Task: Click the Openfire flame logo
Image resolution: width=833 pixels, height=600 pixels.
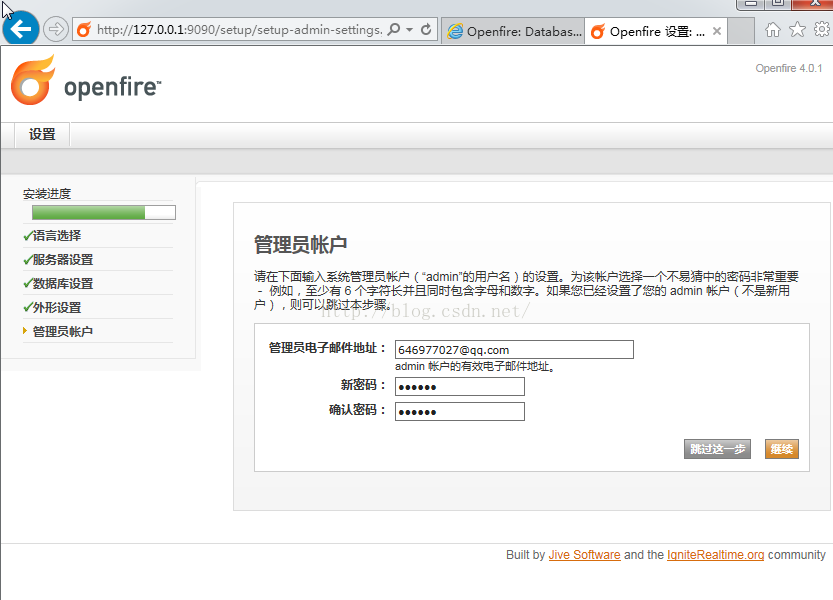Action: (x=33, y=80)
